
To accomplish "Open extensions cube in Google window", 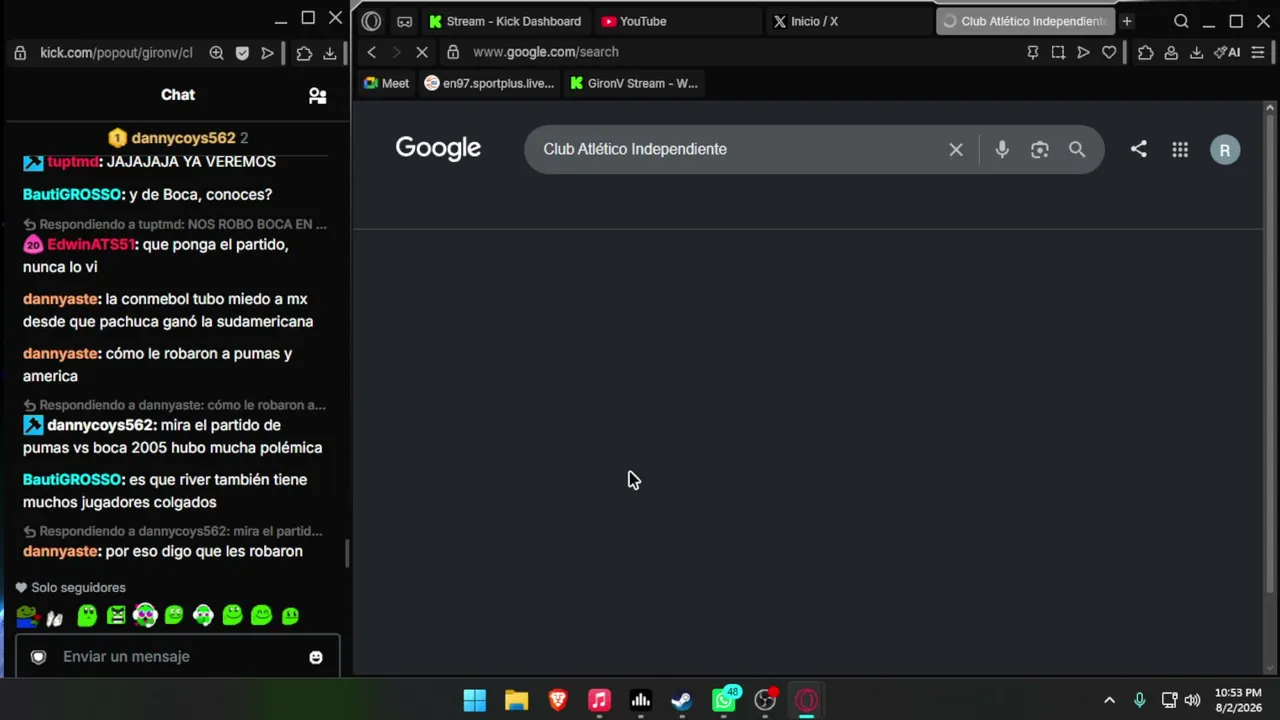I will (x=1146, y=52).
